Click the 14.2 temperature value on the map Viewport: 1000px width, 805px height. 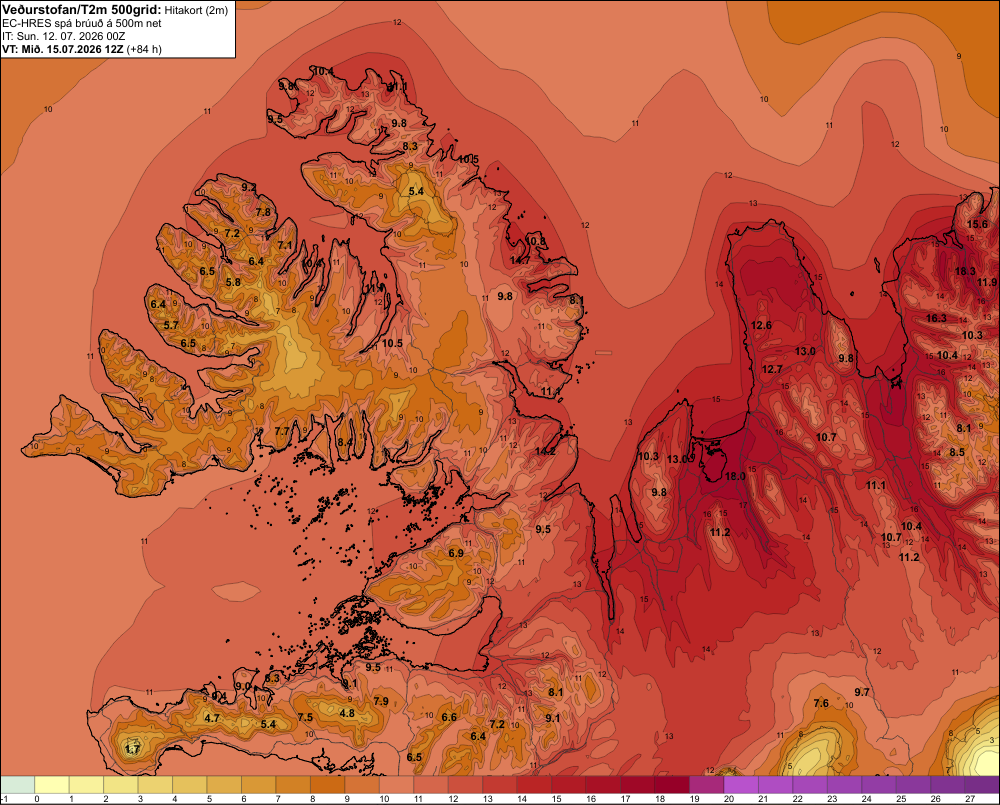click(x=545, y=451)
